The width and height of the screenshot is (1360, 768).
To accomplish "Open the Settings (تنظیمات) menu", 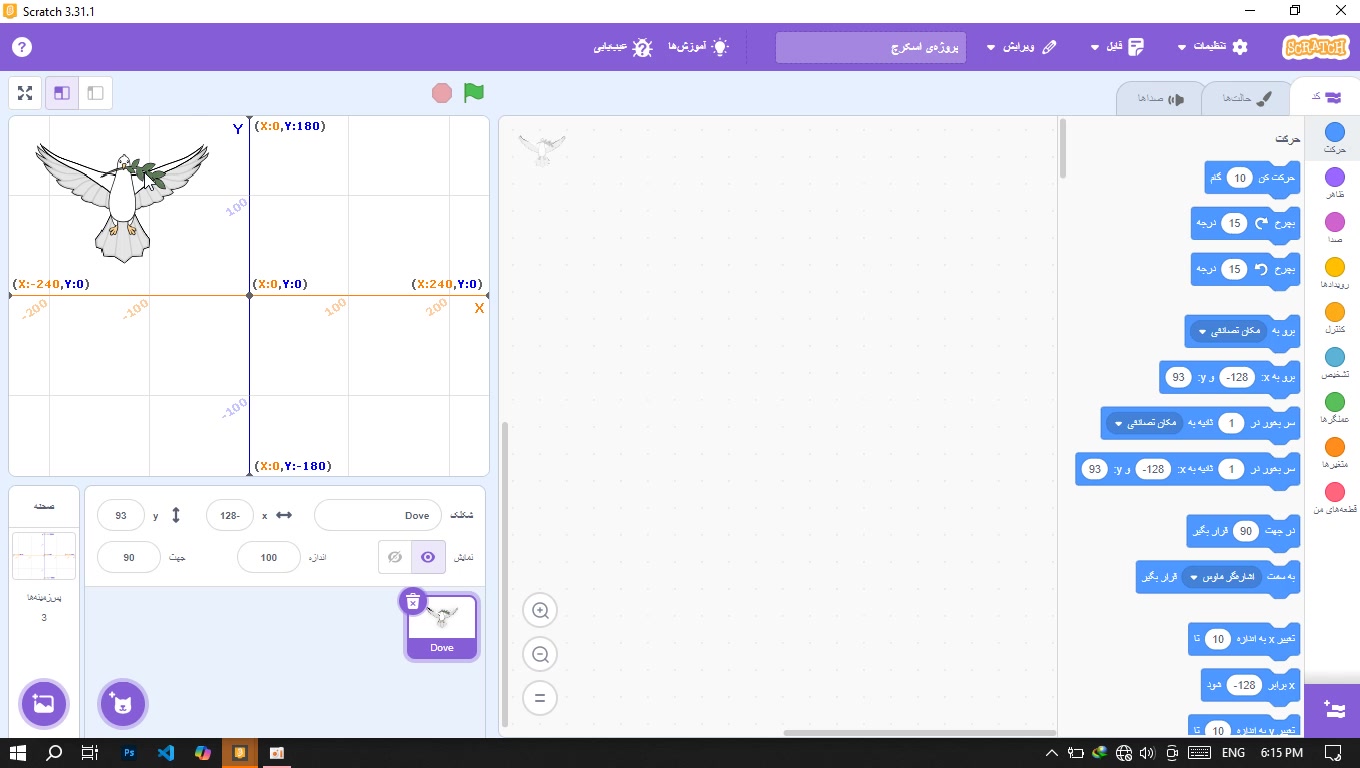I will 1213,47.
